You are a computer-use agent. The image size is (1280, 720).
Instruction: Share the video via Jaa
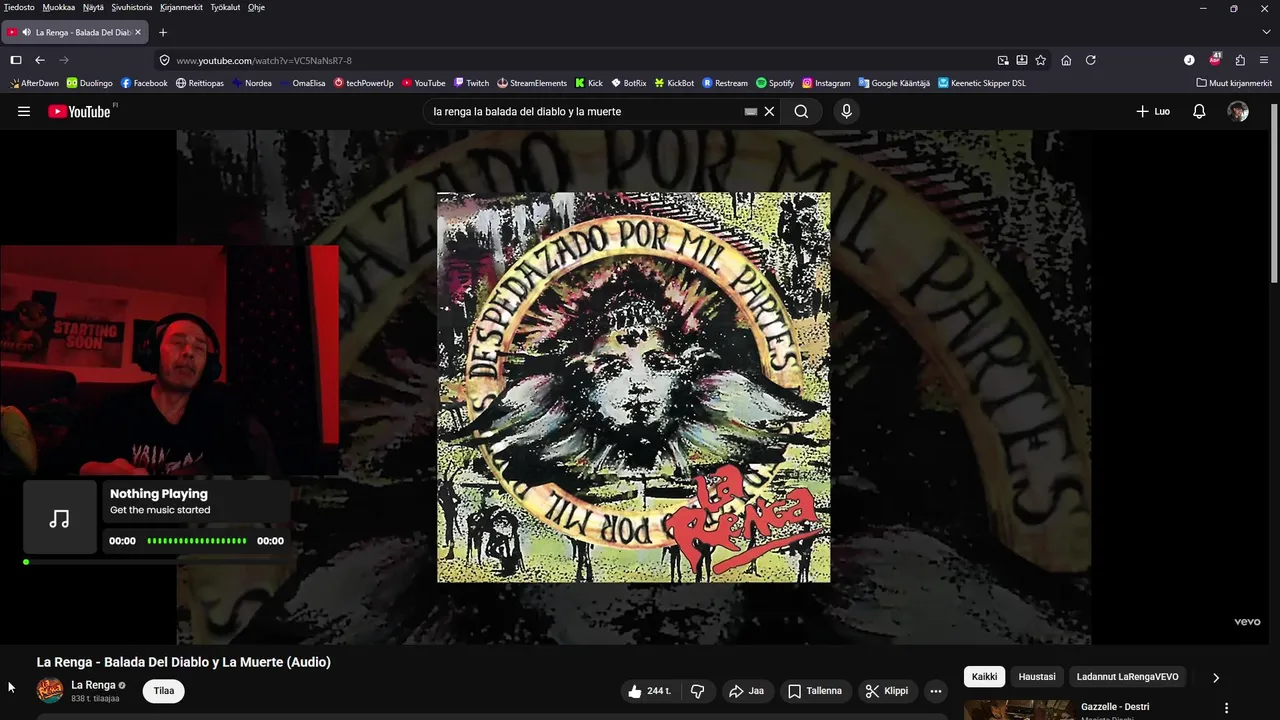(746, 691)
